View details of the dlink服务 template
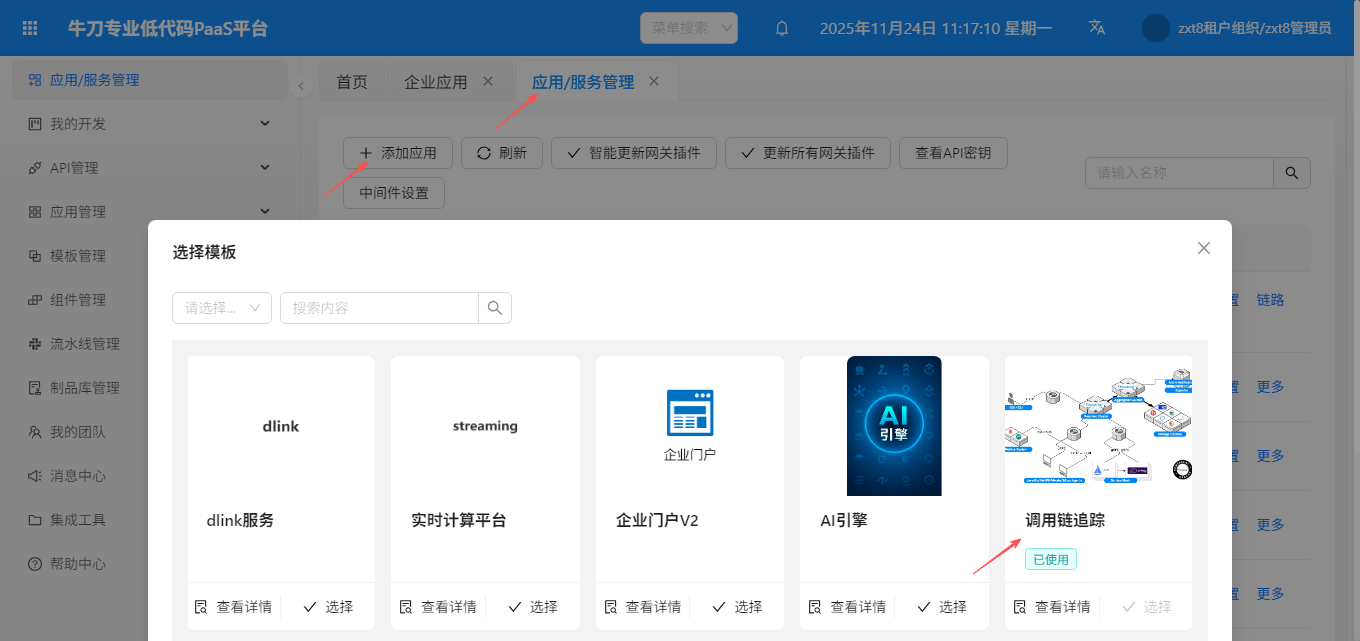 point(233,607)
